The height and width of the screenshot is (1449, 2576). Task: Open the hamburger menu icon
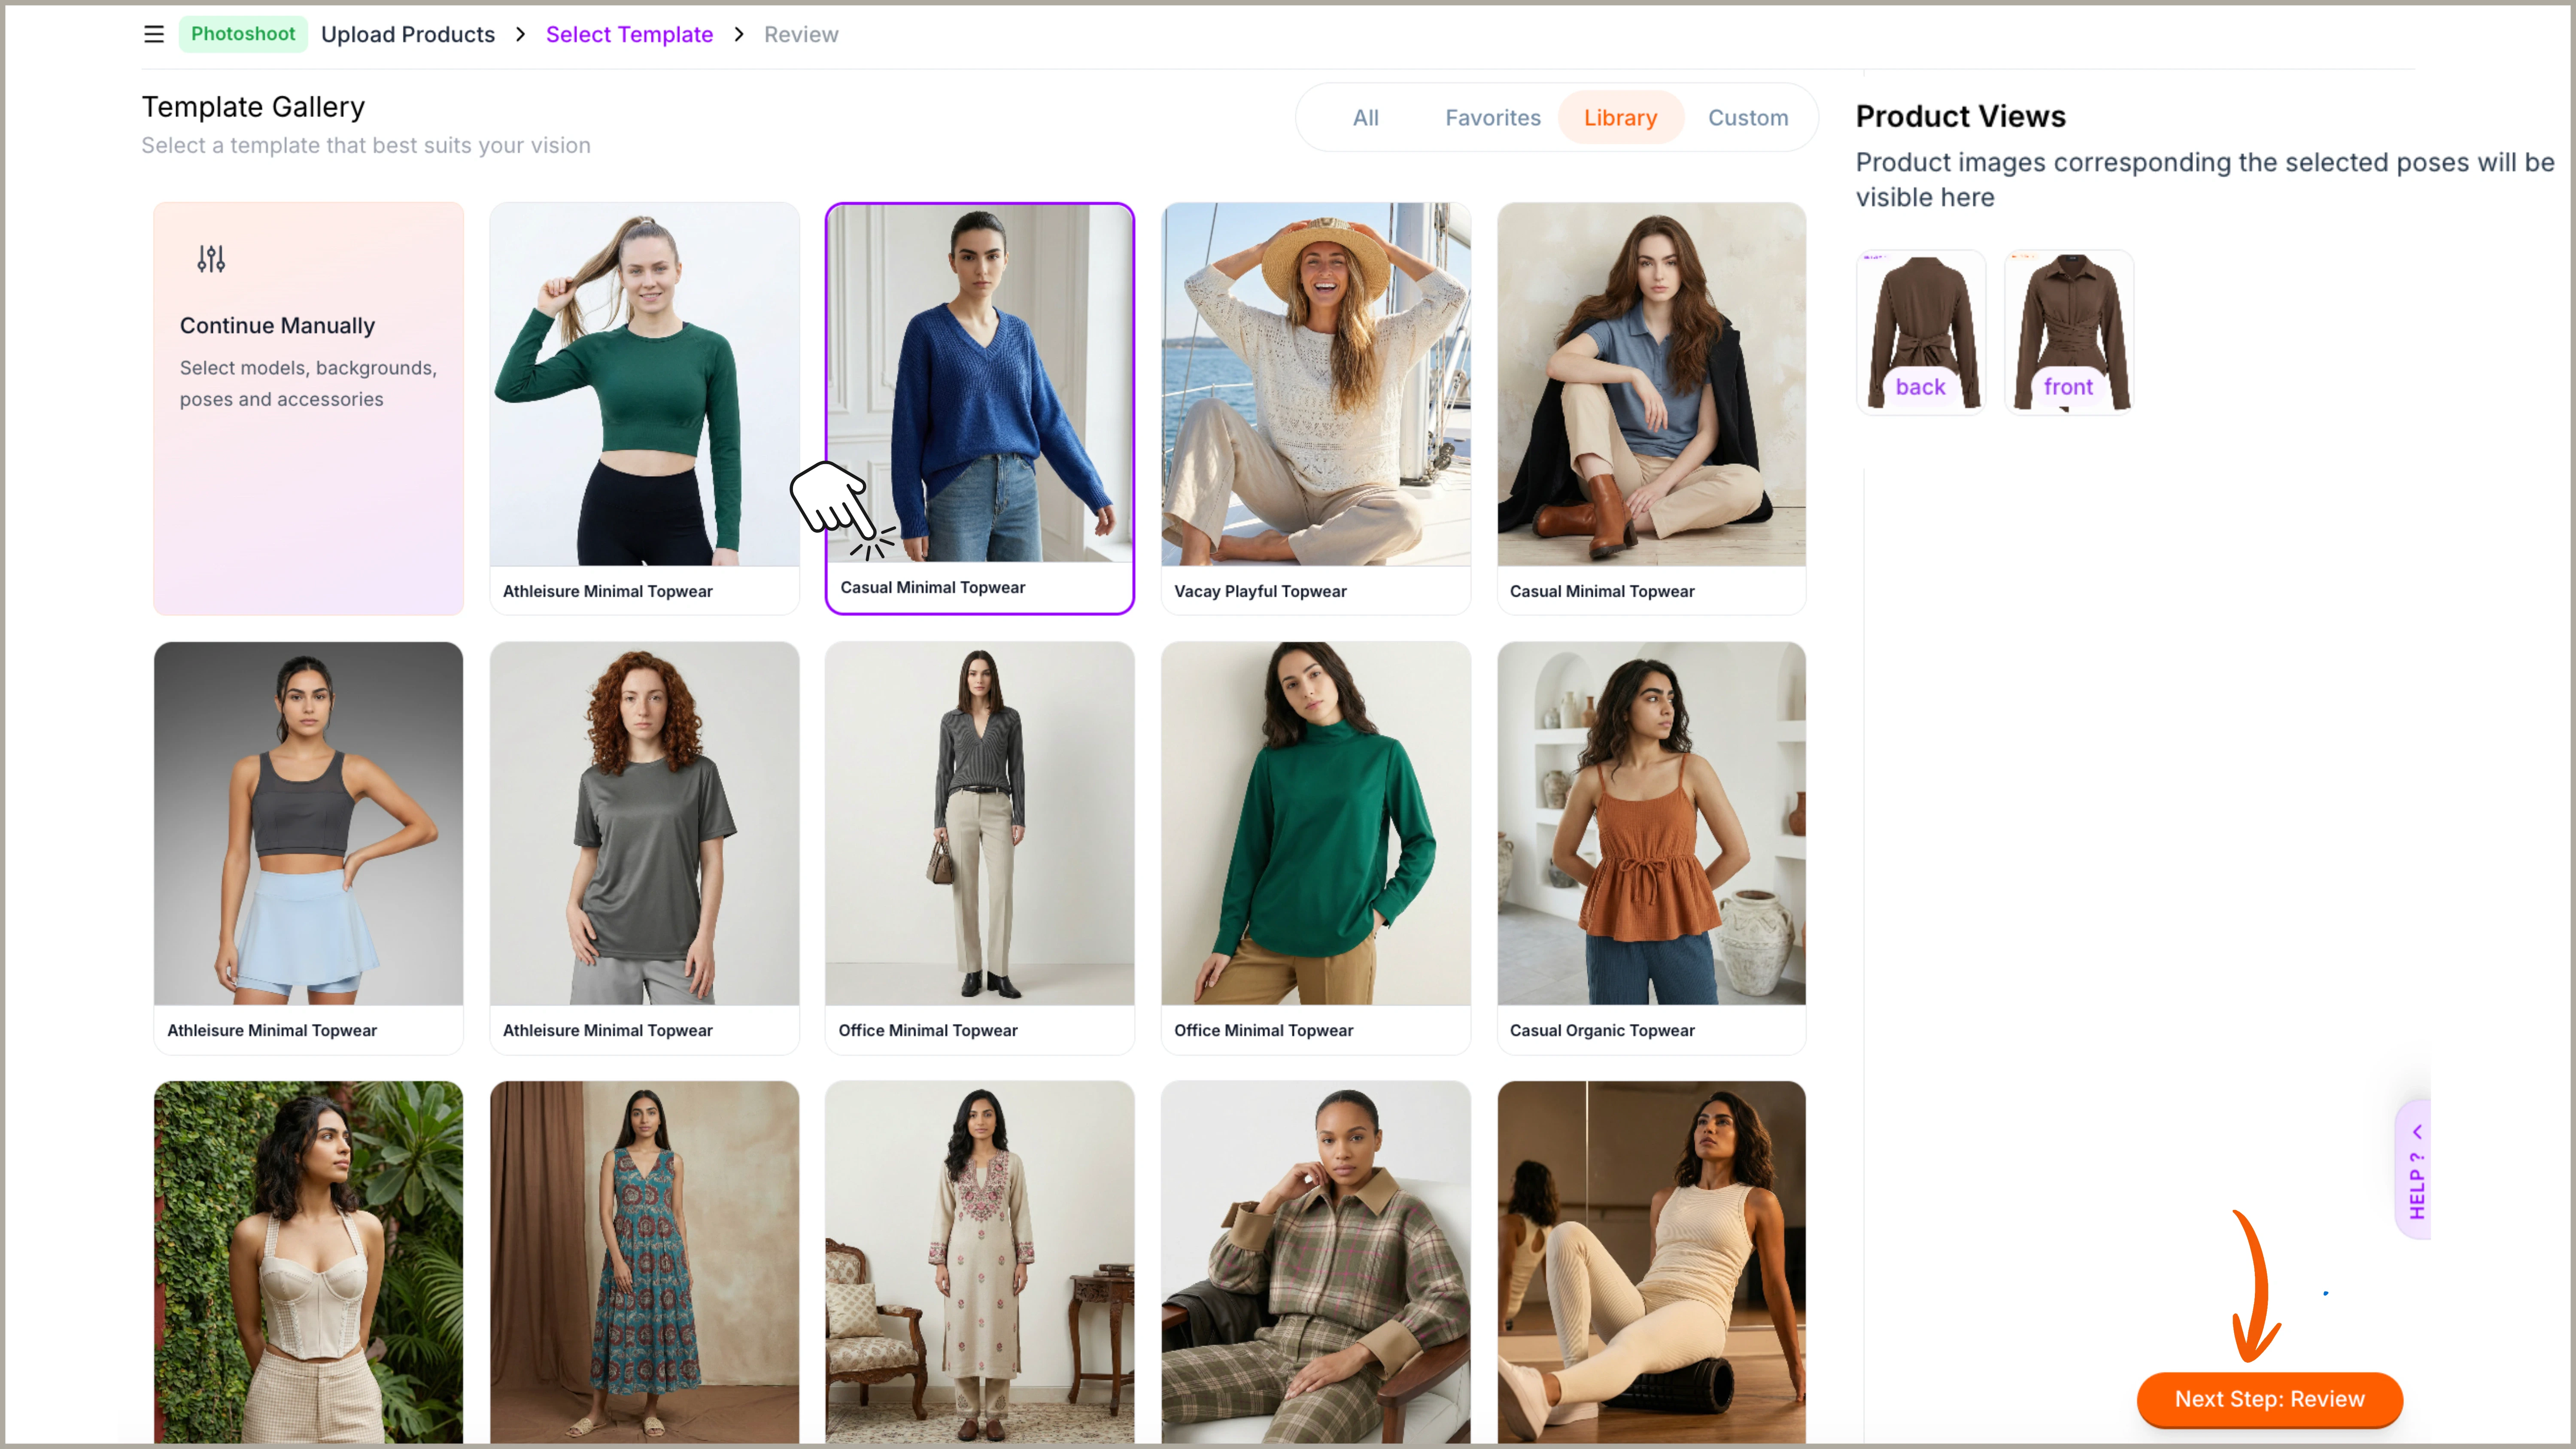pos(153,34)
